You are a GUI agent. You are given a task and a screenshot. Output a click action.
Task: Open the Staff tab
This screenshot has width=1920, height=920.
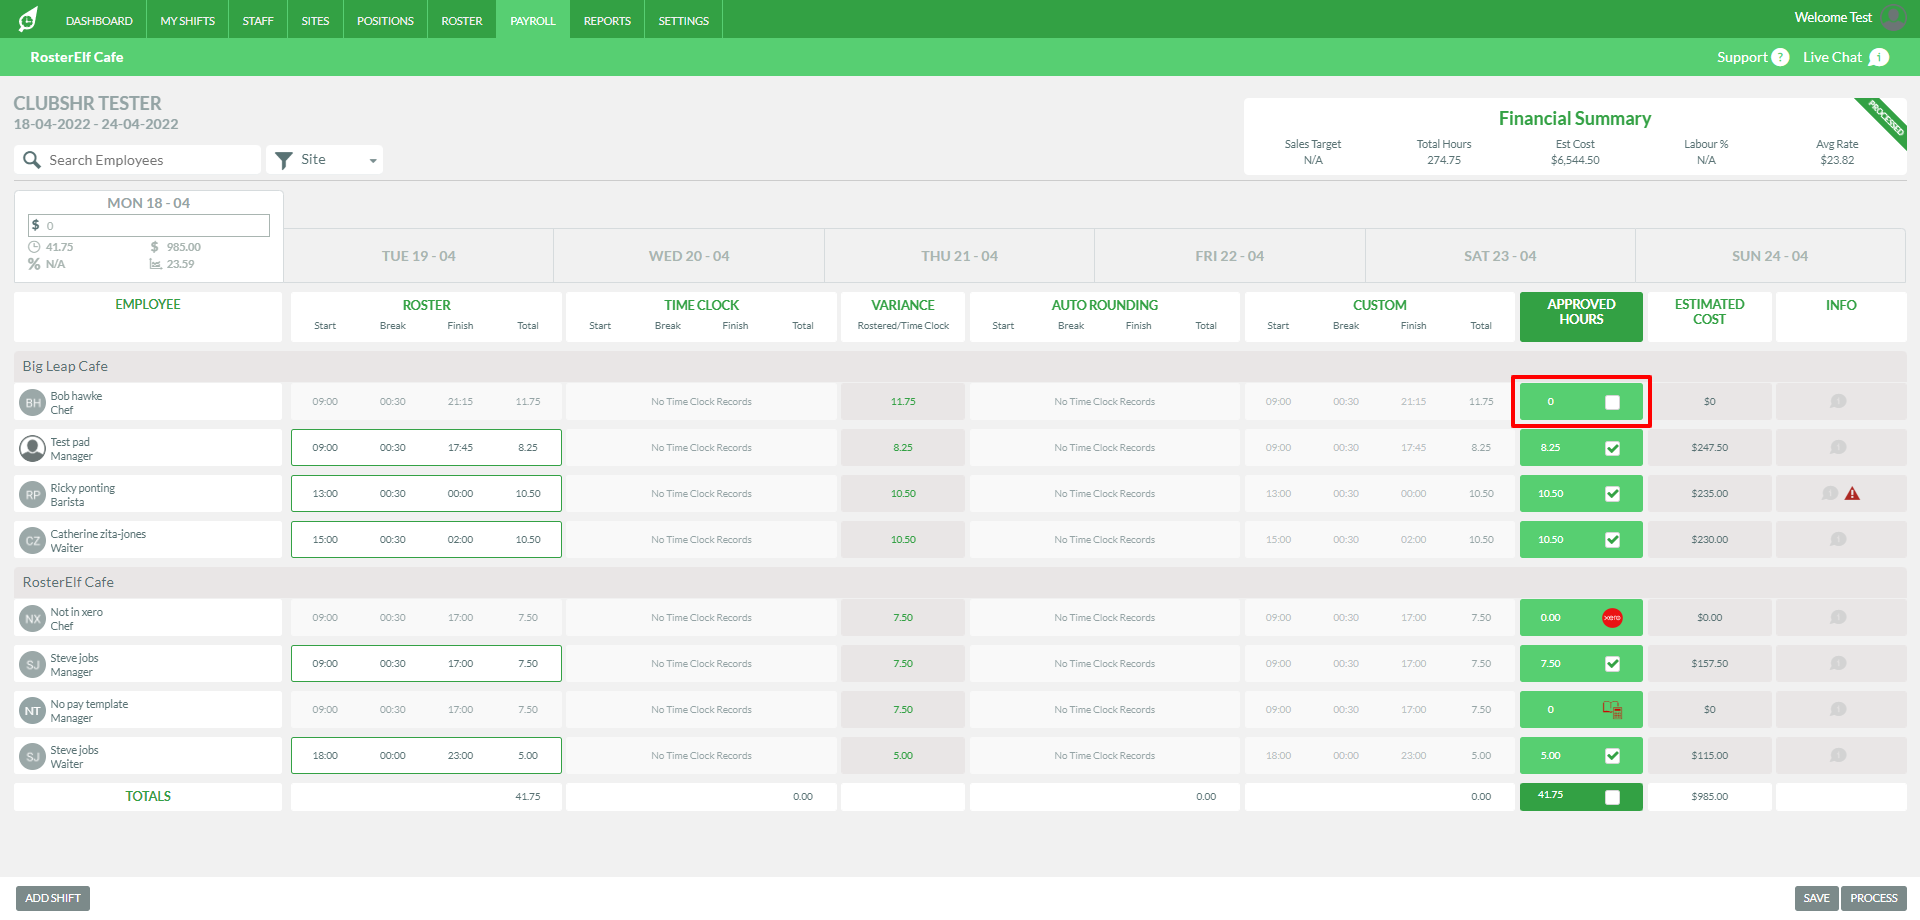coord(258,20)
